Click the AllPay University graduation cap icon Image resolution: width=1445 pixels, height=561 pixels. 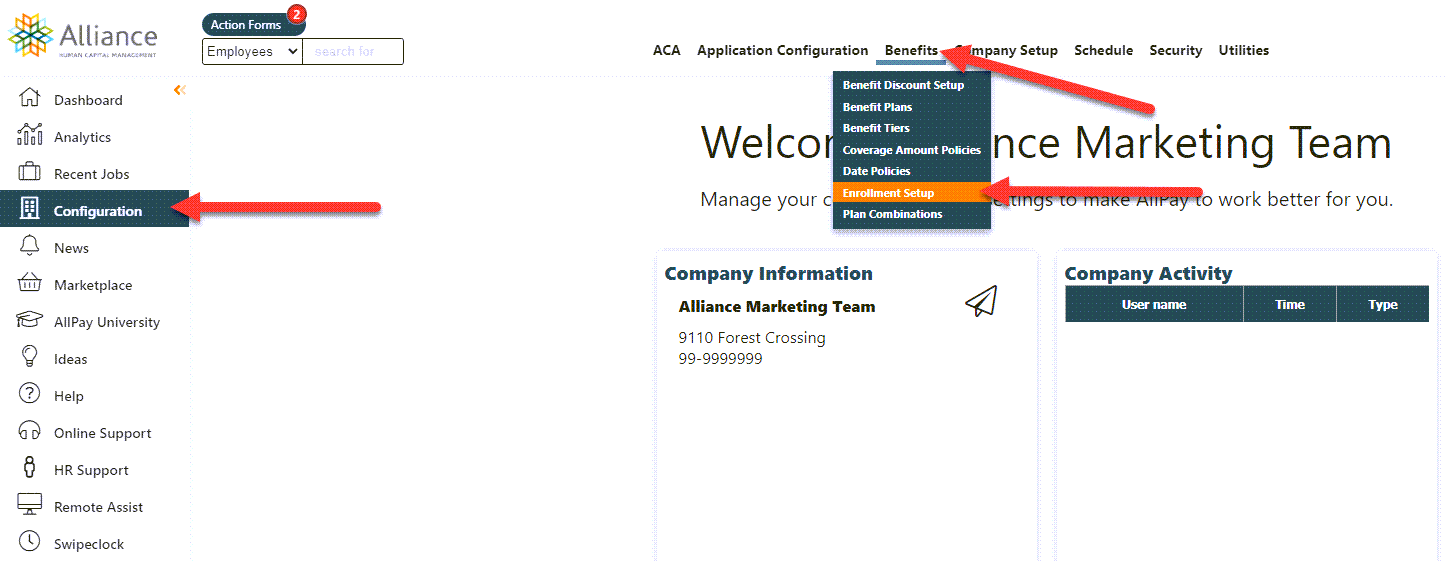pyautogui.click(x=30, y=320)
